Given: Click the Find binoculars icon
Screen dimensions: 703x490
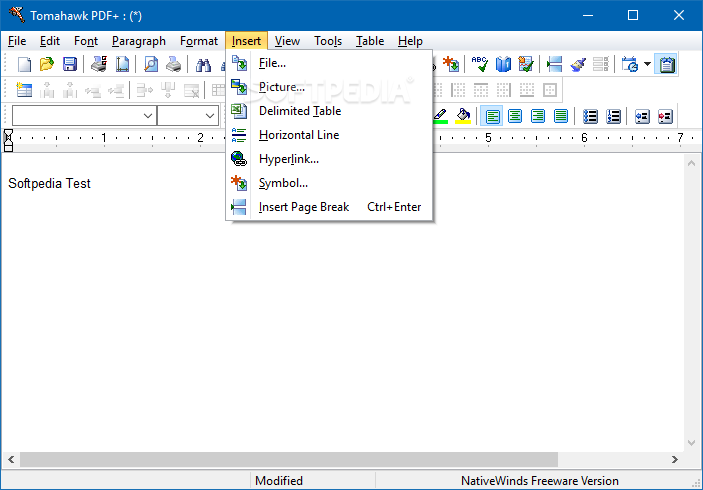Looking at the screenshot, I should pos(203,65).
